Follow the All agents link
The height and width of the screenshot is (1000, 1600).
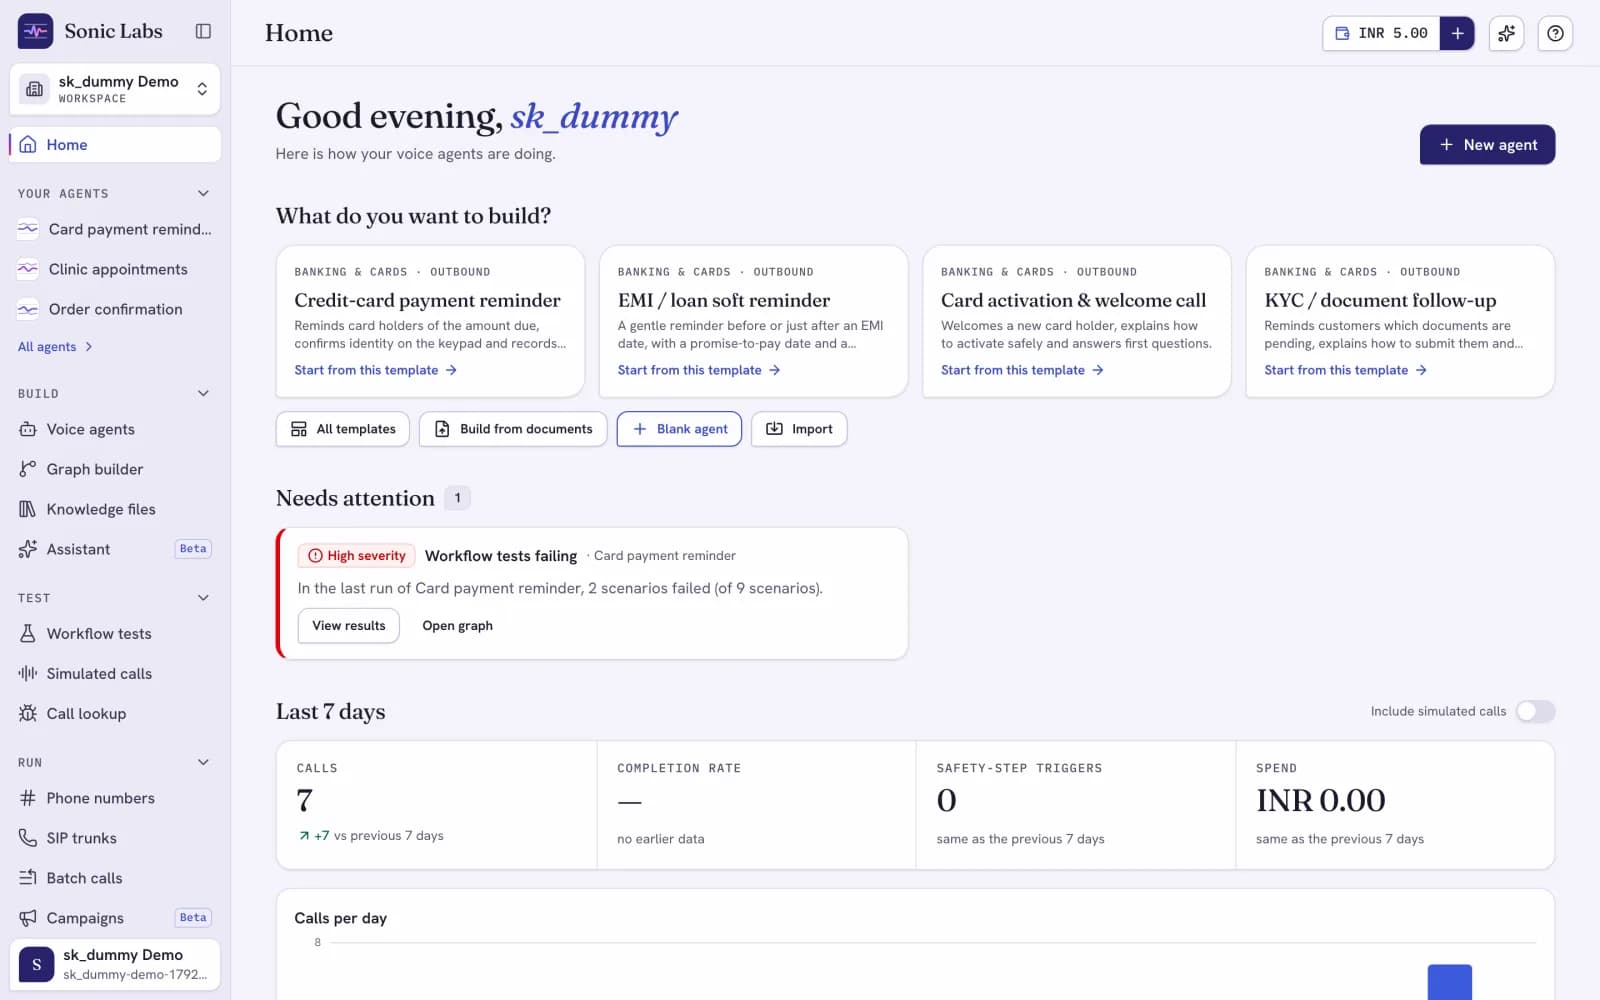click(x=55, y=346)
